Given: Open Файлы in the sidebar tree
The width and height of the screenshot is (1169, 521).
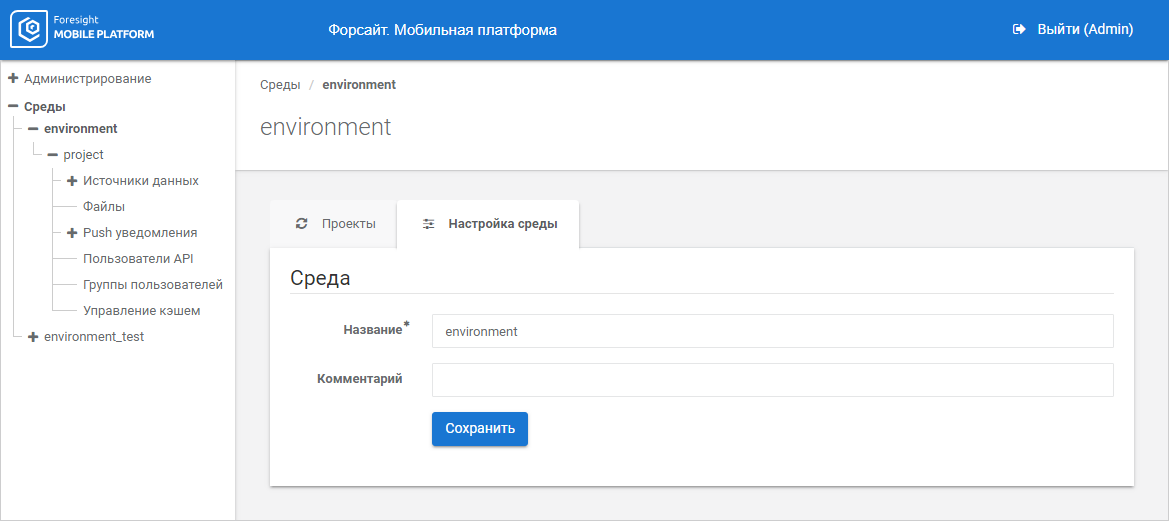Looking at the screenshot, I should (x=104, y=207).
